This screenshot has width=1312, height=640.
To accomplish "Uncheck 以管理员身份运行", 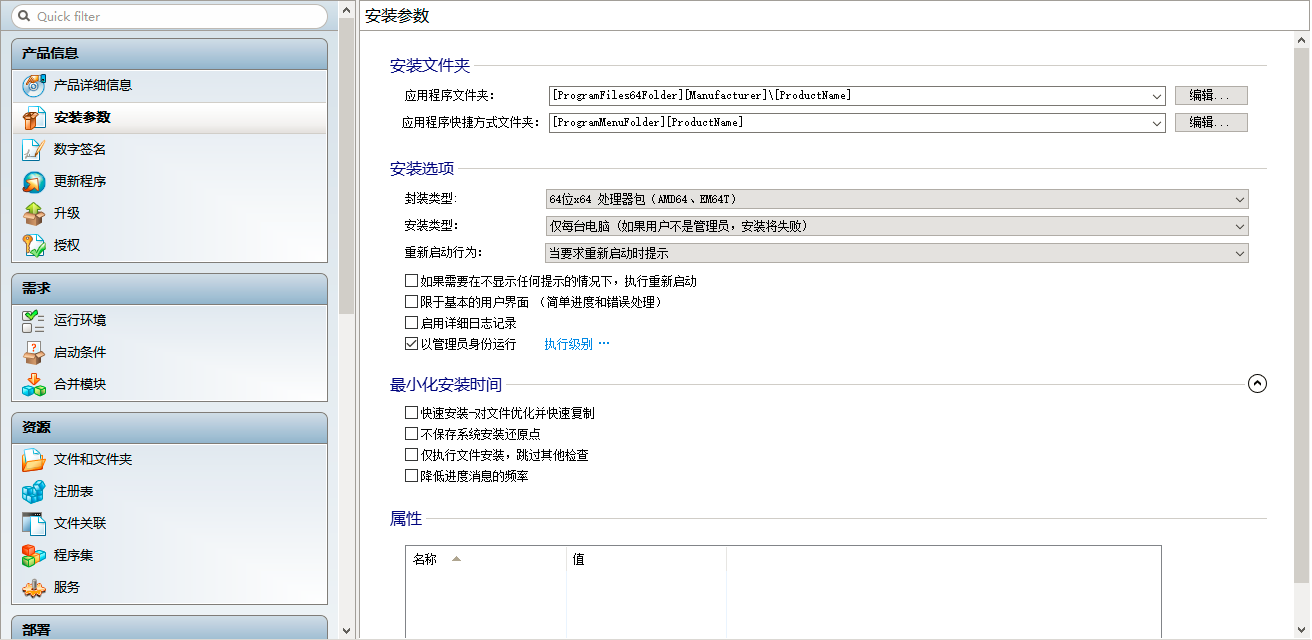I will [x=411, y=343].
